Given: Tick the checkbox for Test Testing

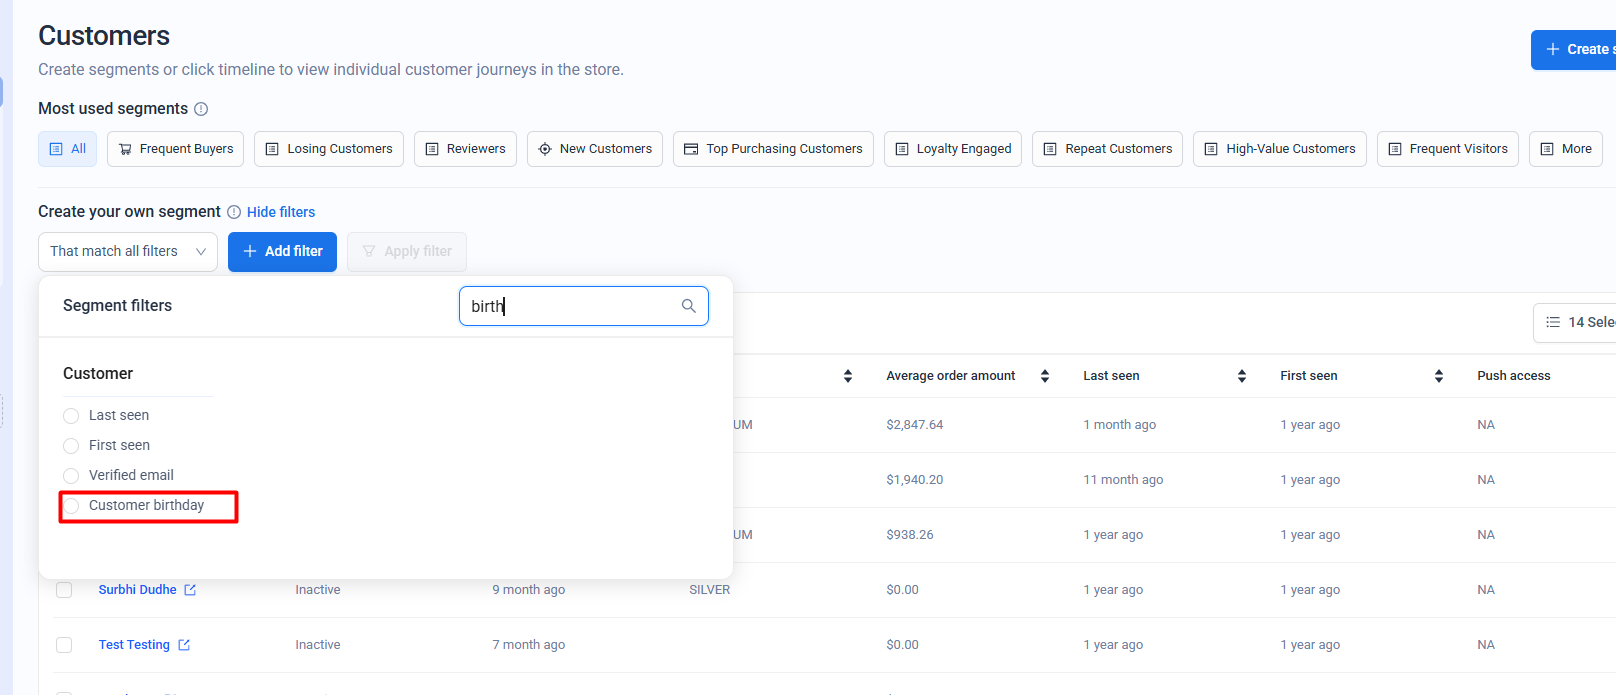Looking at the screenshot, I should (x=64, y=645).
